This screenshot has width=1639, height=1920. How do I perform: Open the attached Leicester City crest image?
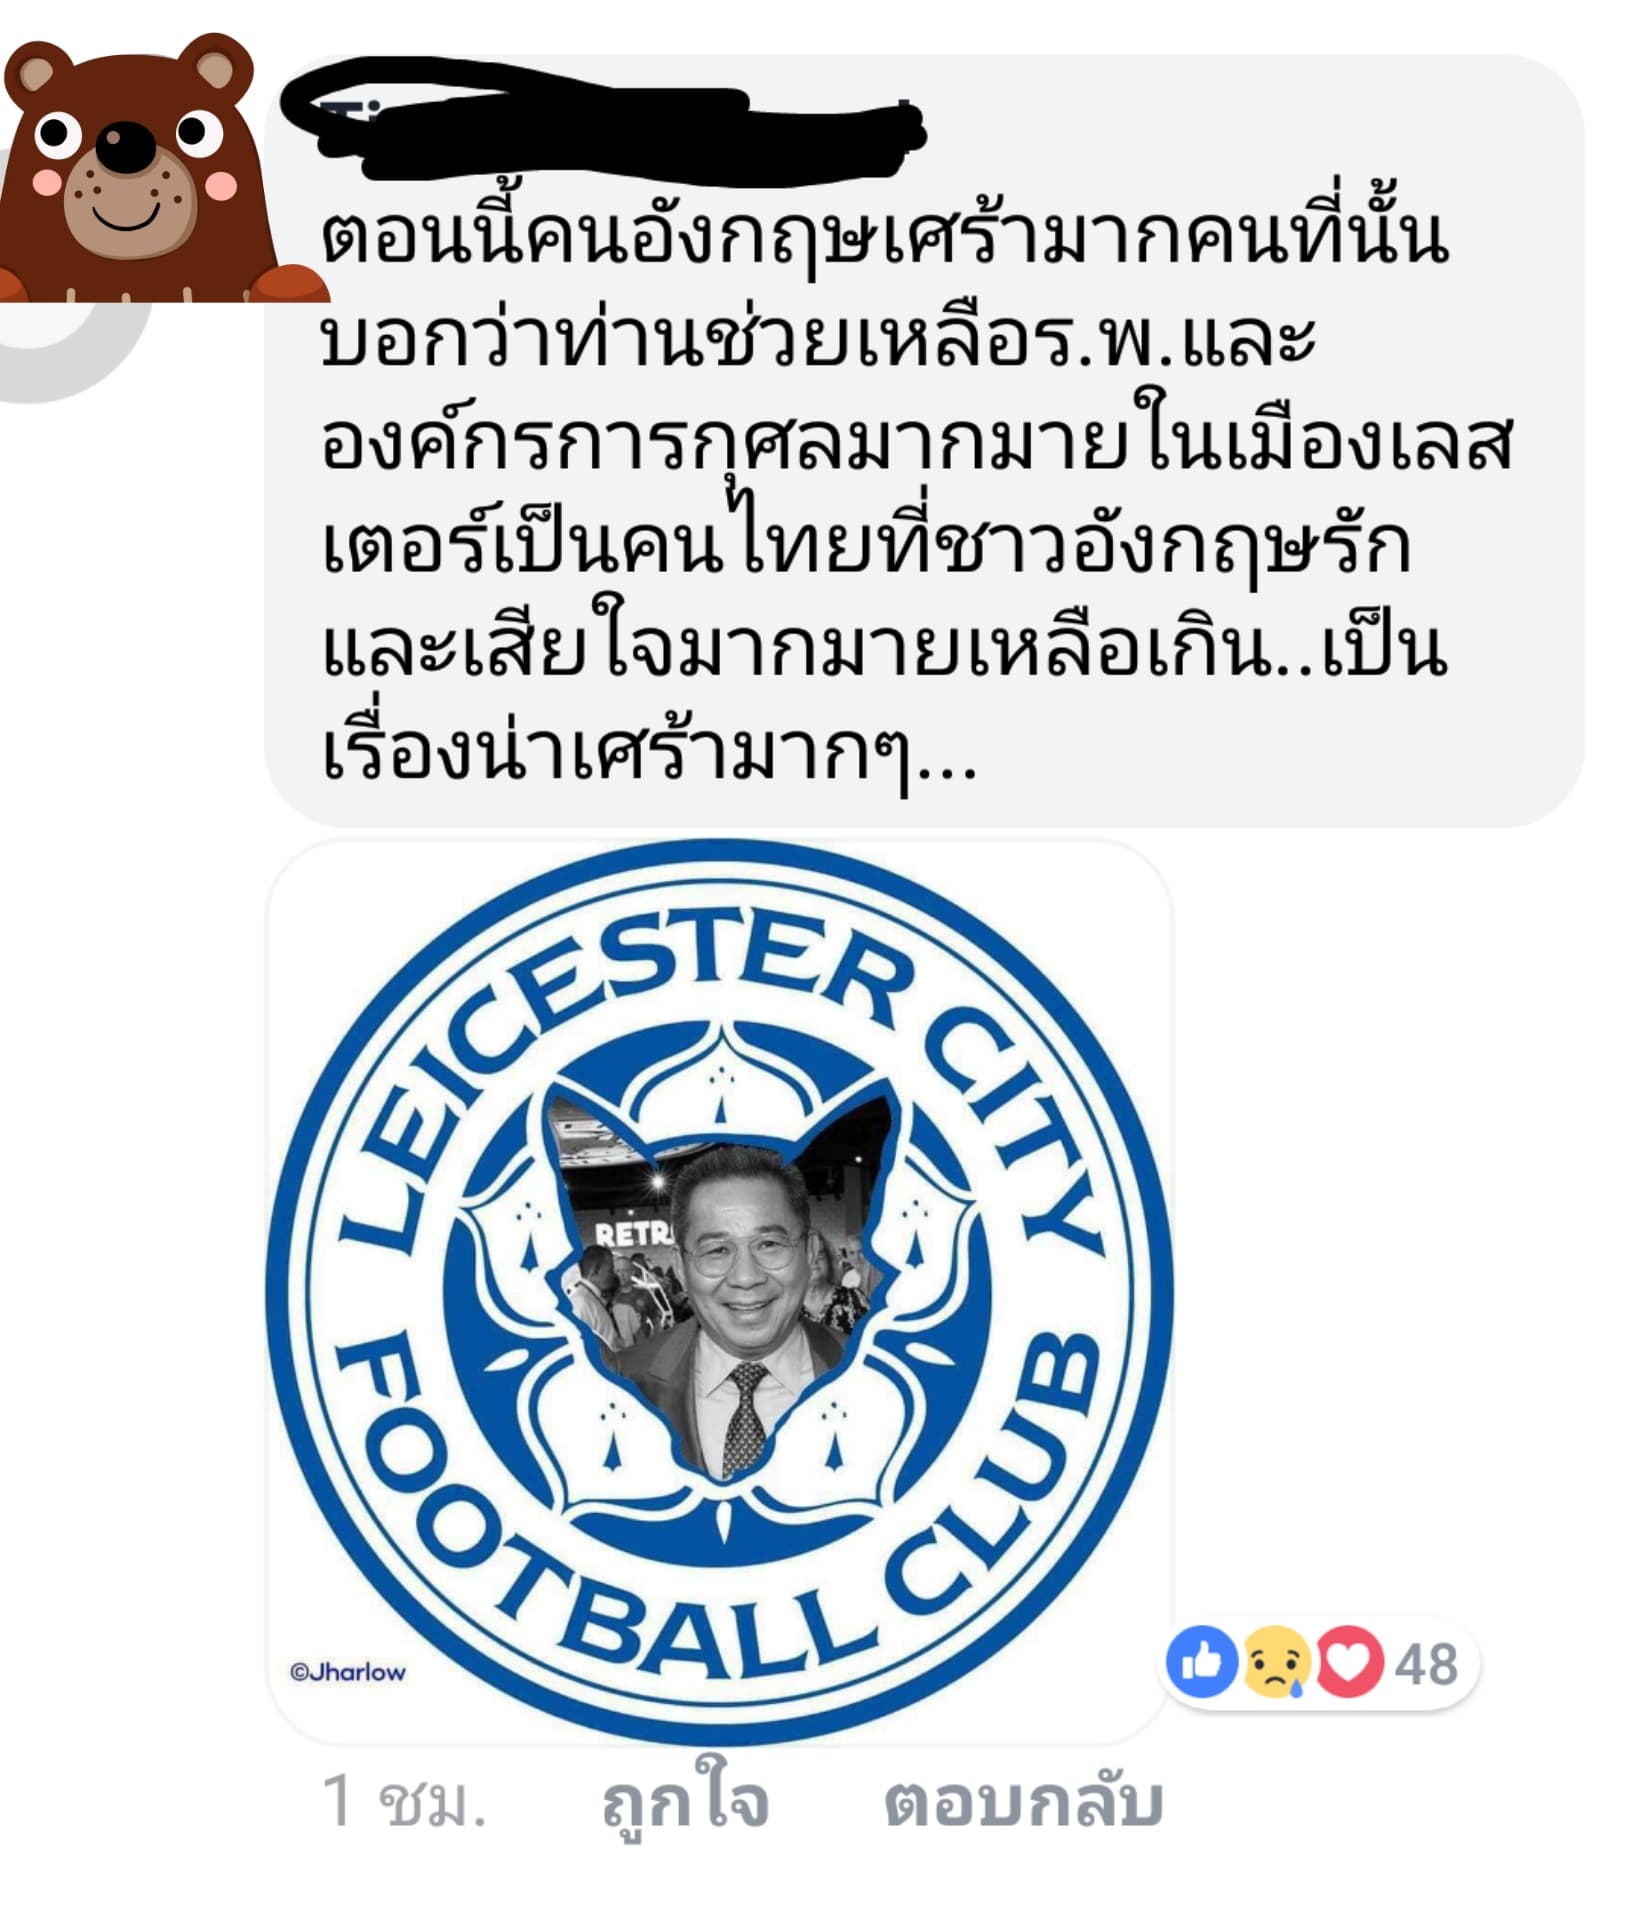pyautogui.click(x=719, y=1292)
